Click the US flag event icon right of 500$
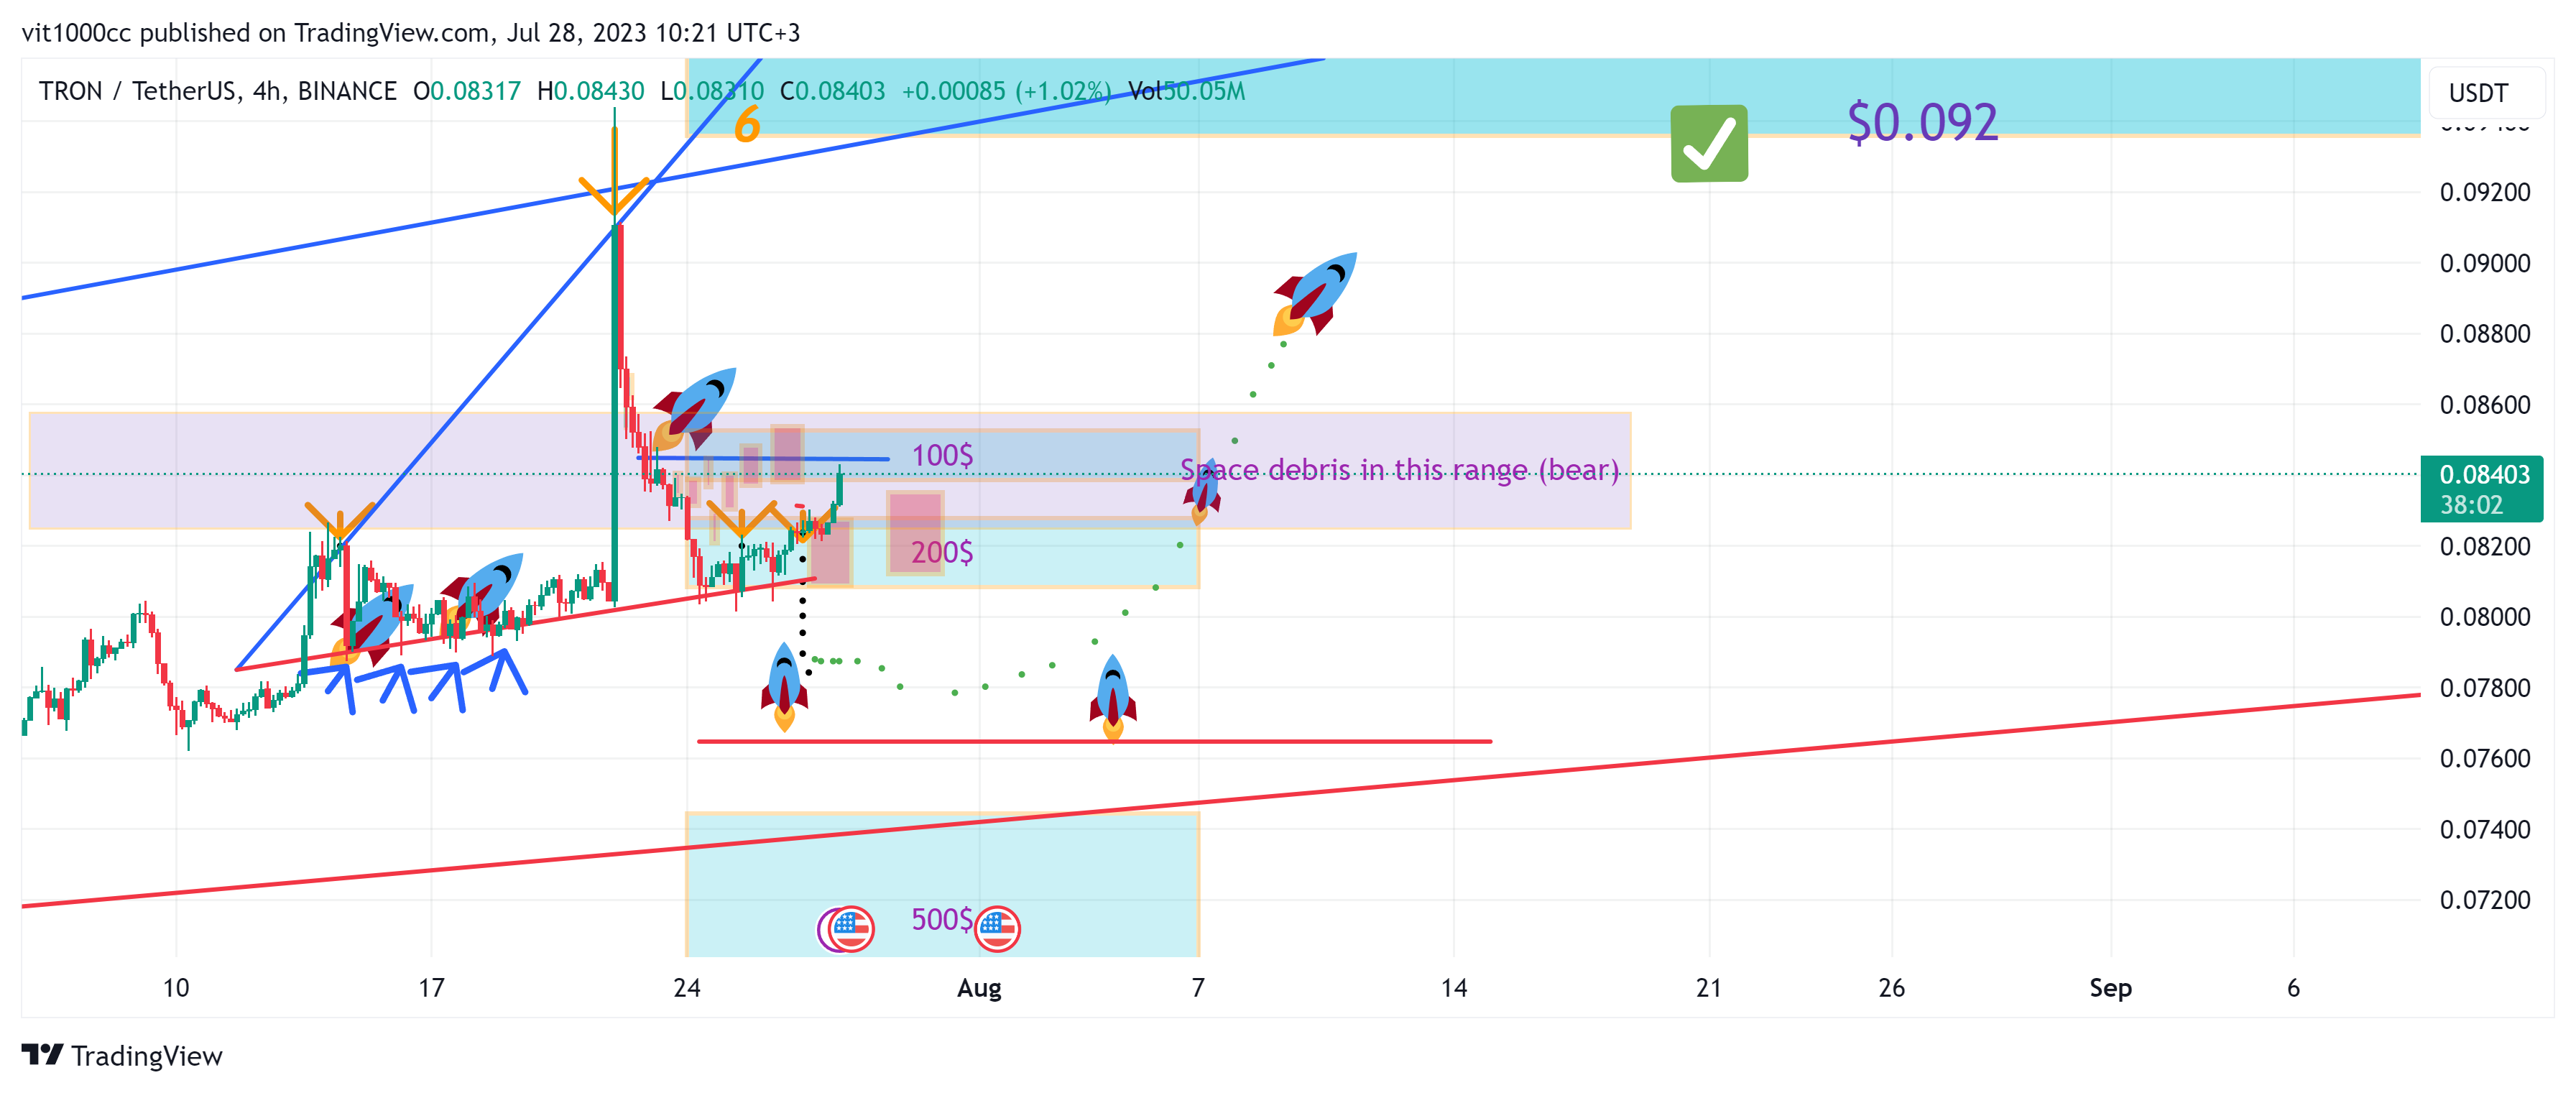This screenshot has width=2576, height=1093. pyautogui.click(x=997, y=928)
